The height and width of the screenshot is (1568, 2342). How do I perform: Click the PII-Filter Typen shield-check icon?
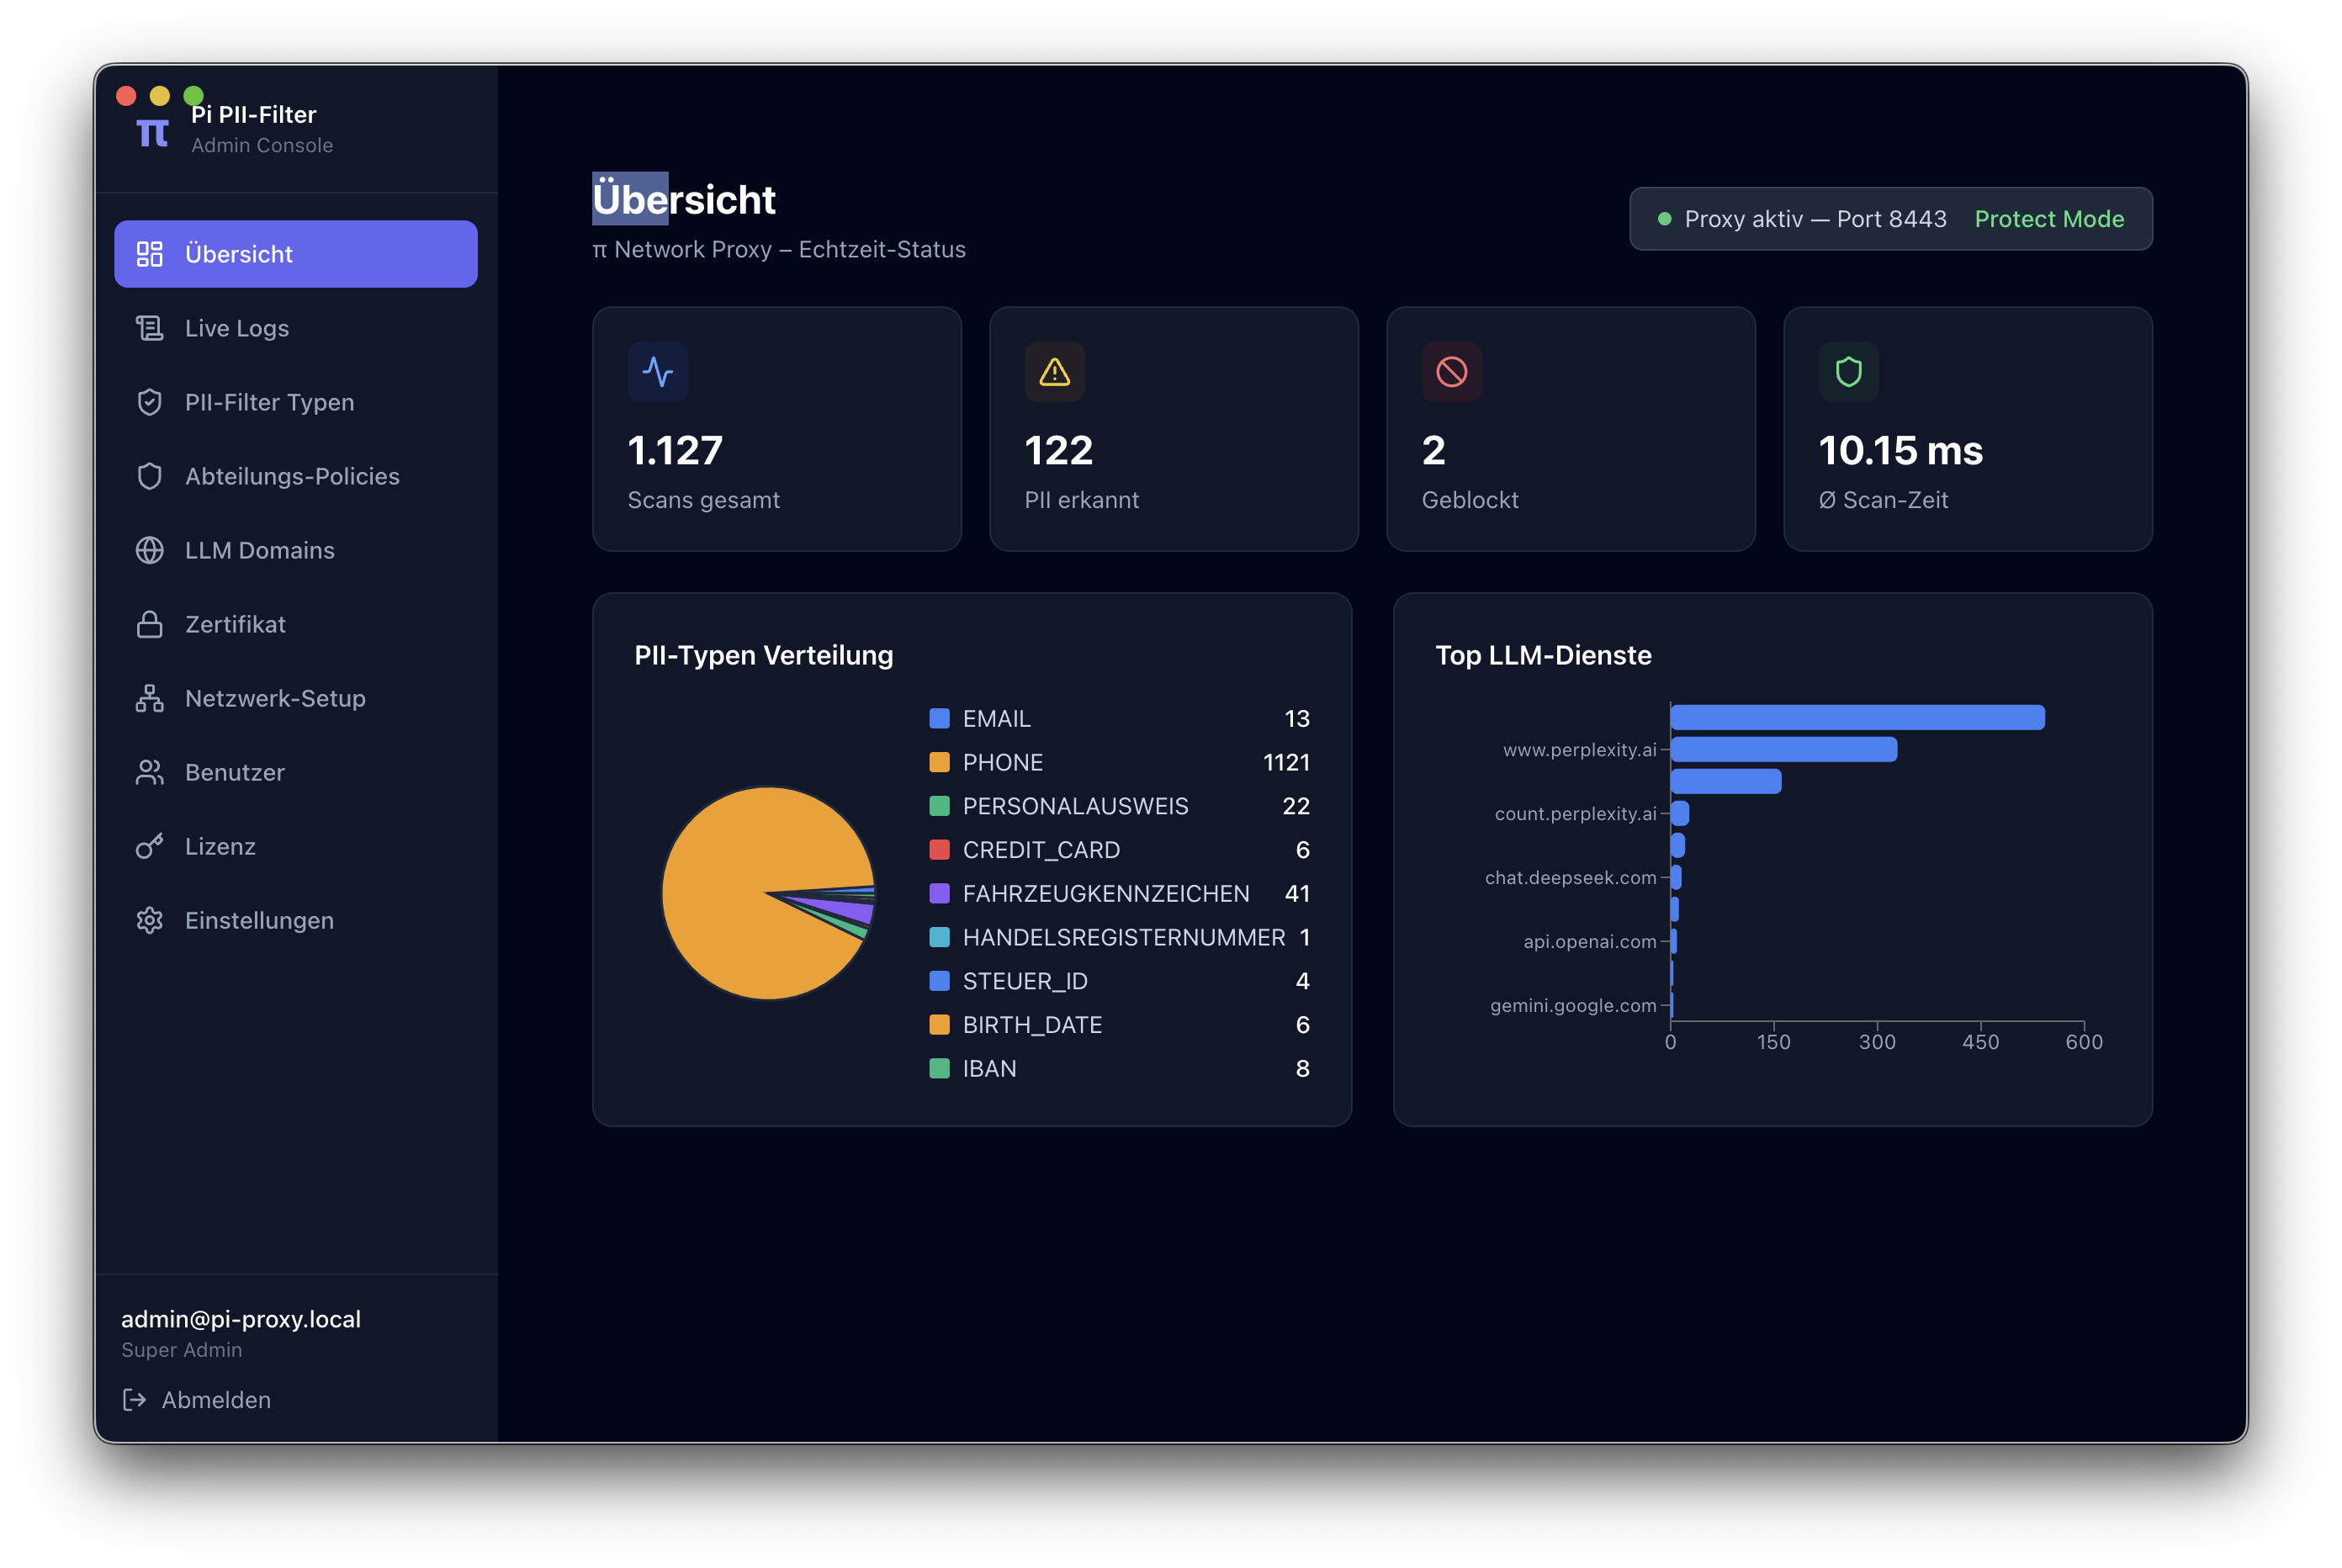[x=149, y=402]
